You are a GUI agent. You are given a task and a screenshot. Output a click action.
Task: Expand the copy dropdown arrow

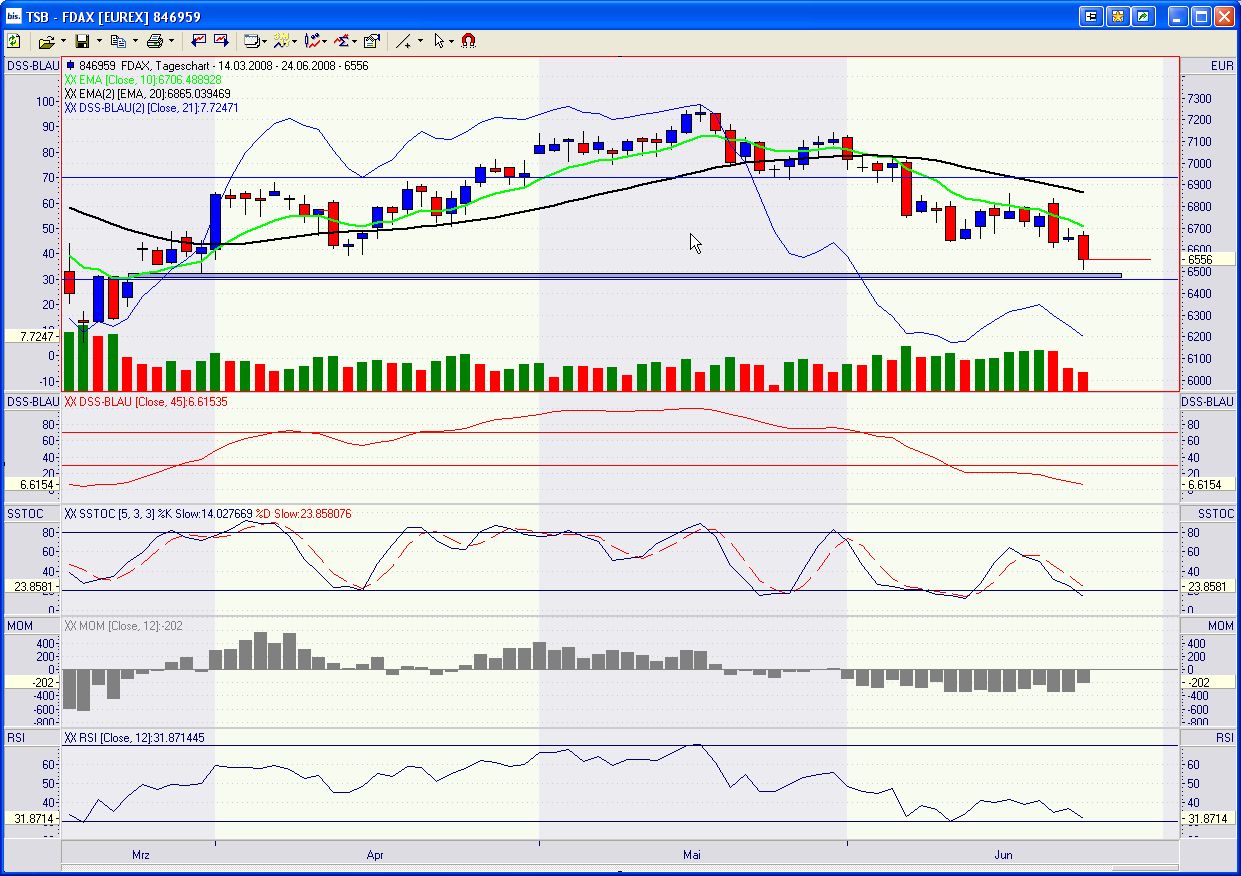point(134,41)
